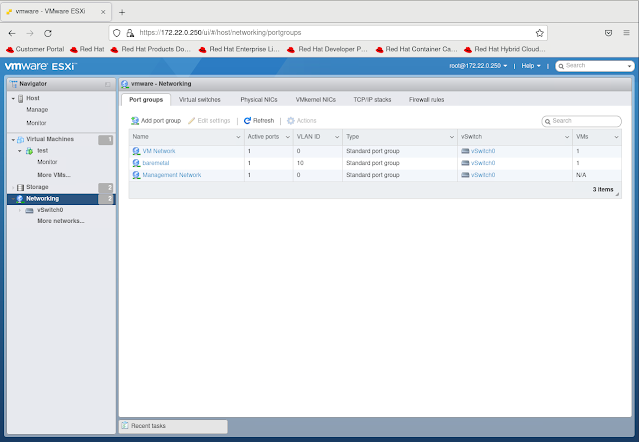Select the Port groups tab
This screenshot has width=639, height=442.
[146, 100]
